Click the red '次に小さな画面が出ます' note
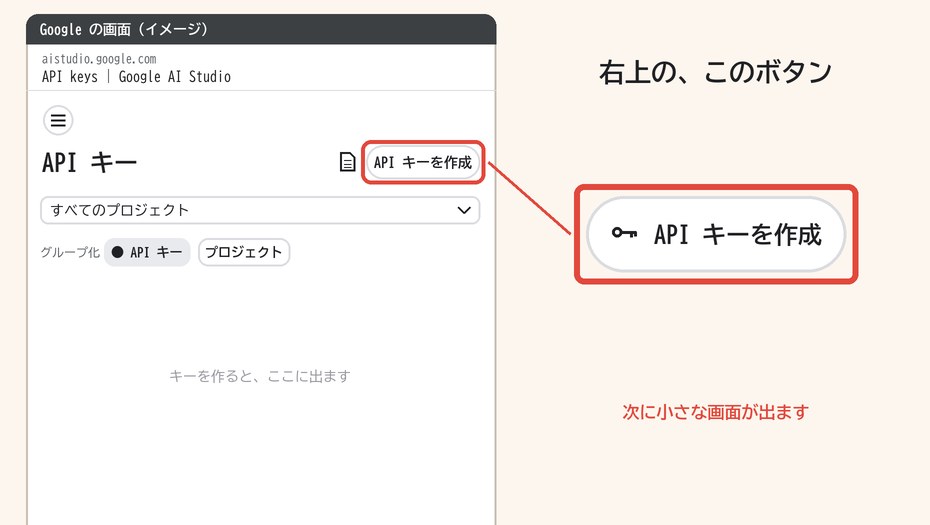This screenshot has height=525, width=930. click(715, 412)
